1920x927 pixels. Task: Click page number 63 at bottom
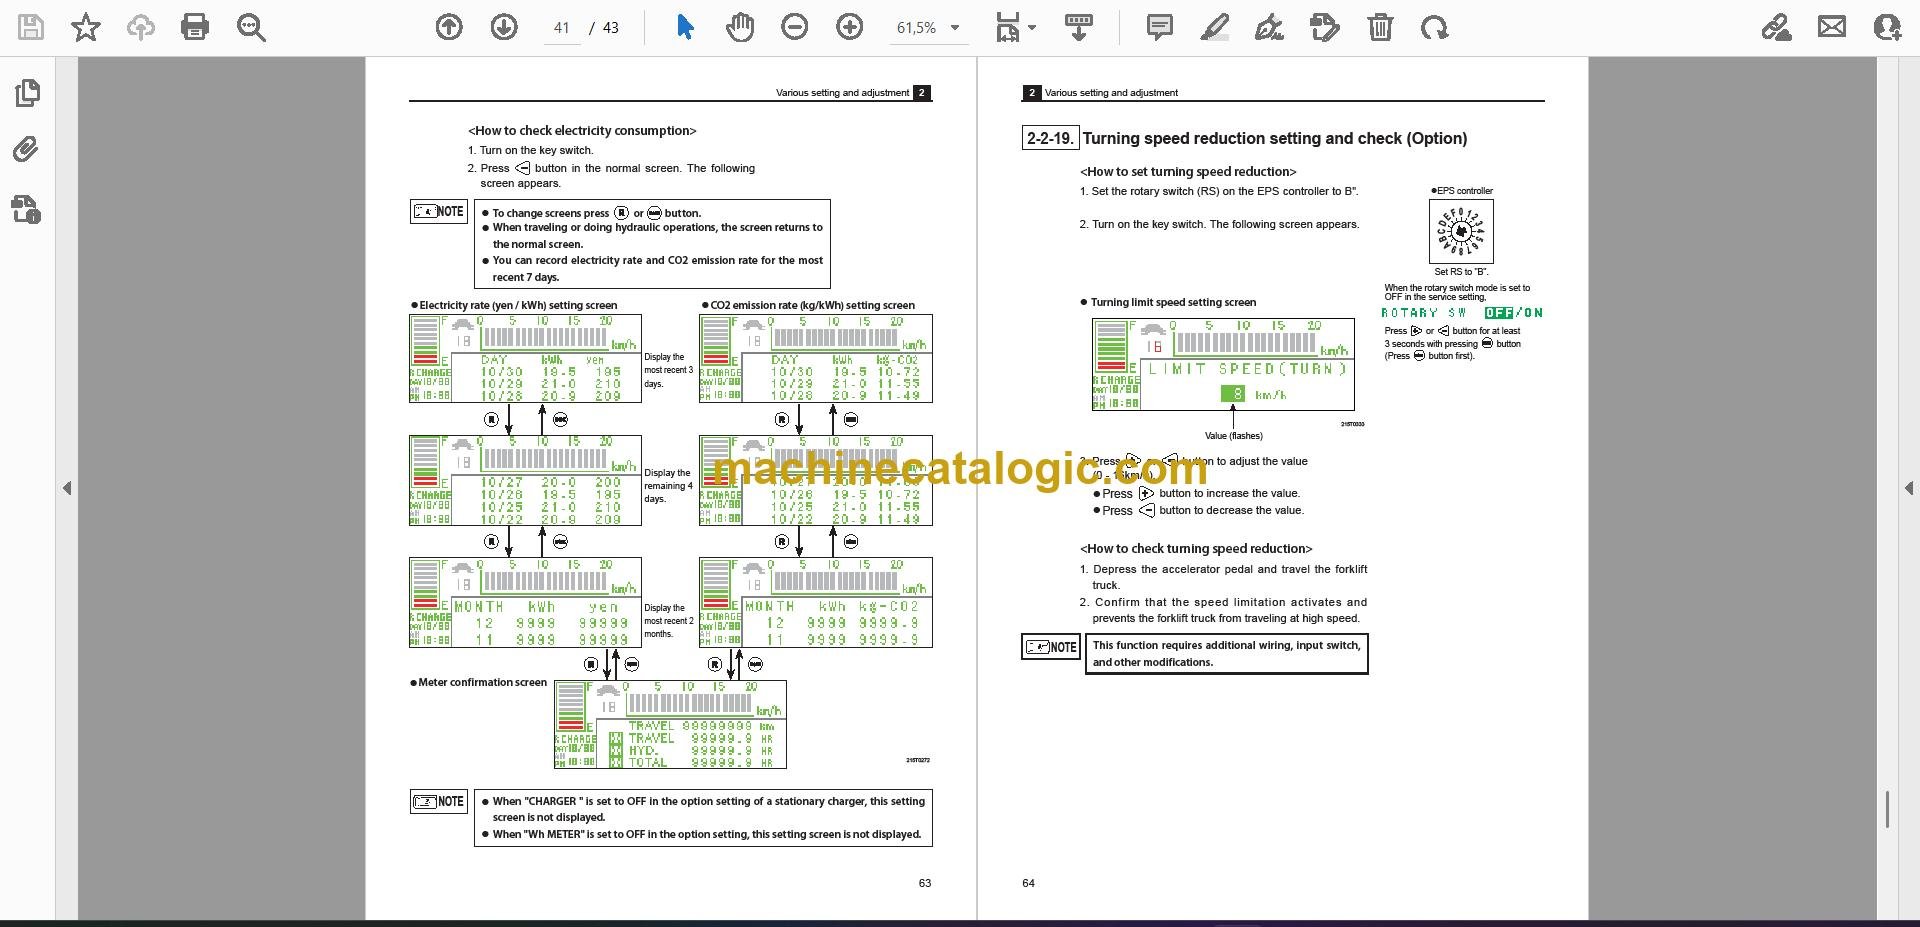pos(925,883)
